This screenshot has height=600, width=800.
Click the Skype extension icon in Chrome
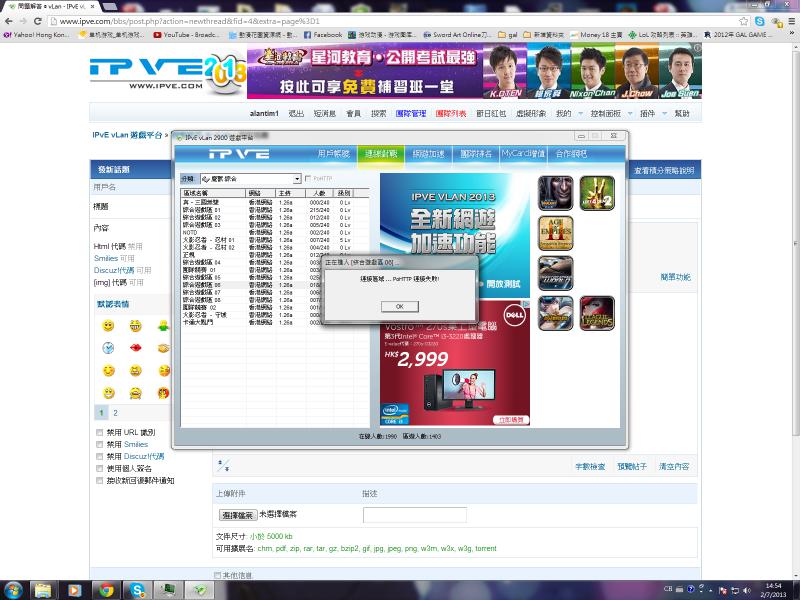click(760, 21)
